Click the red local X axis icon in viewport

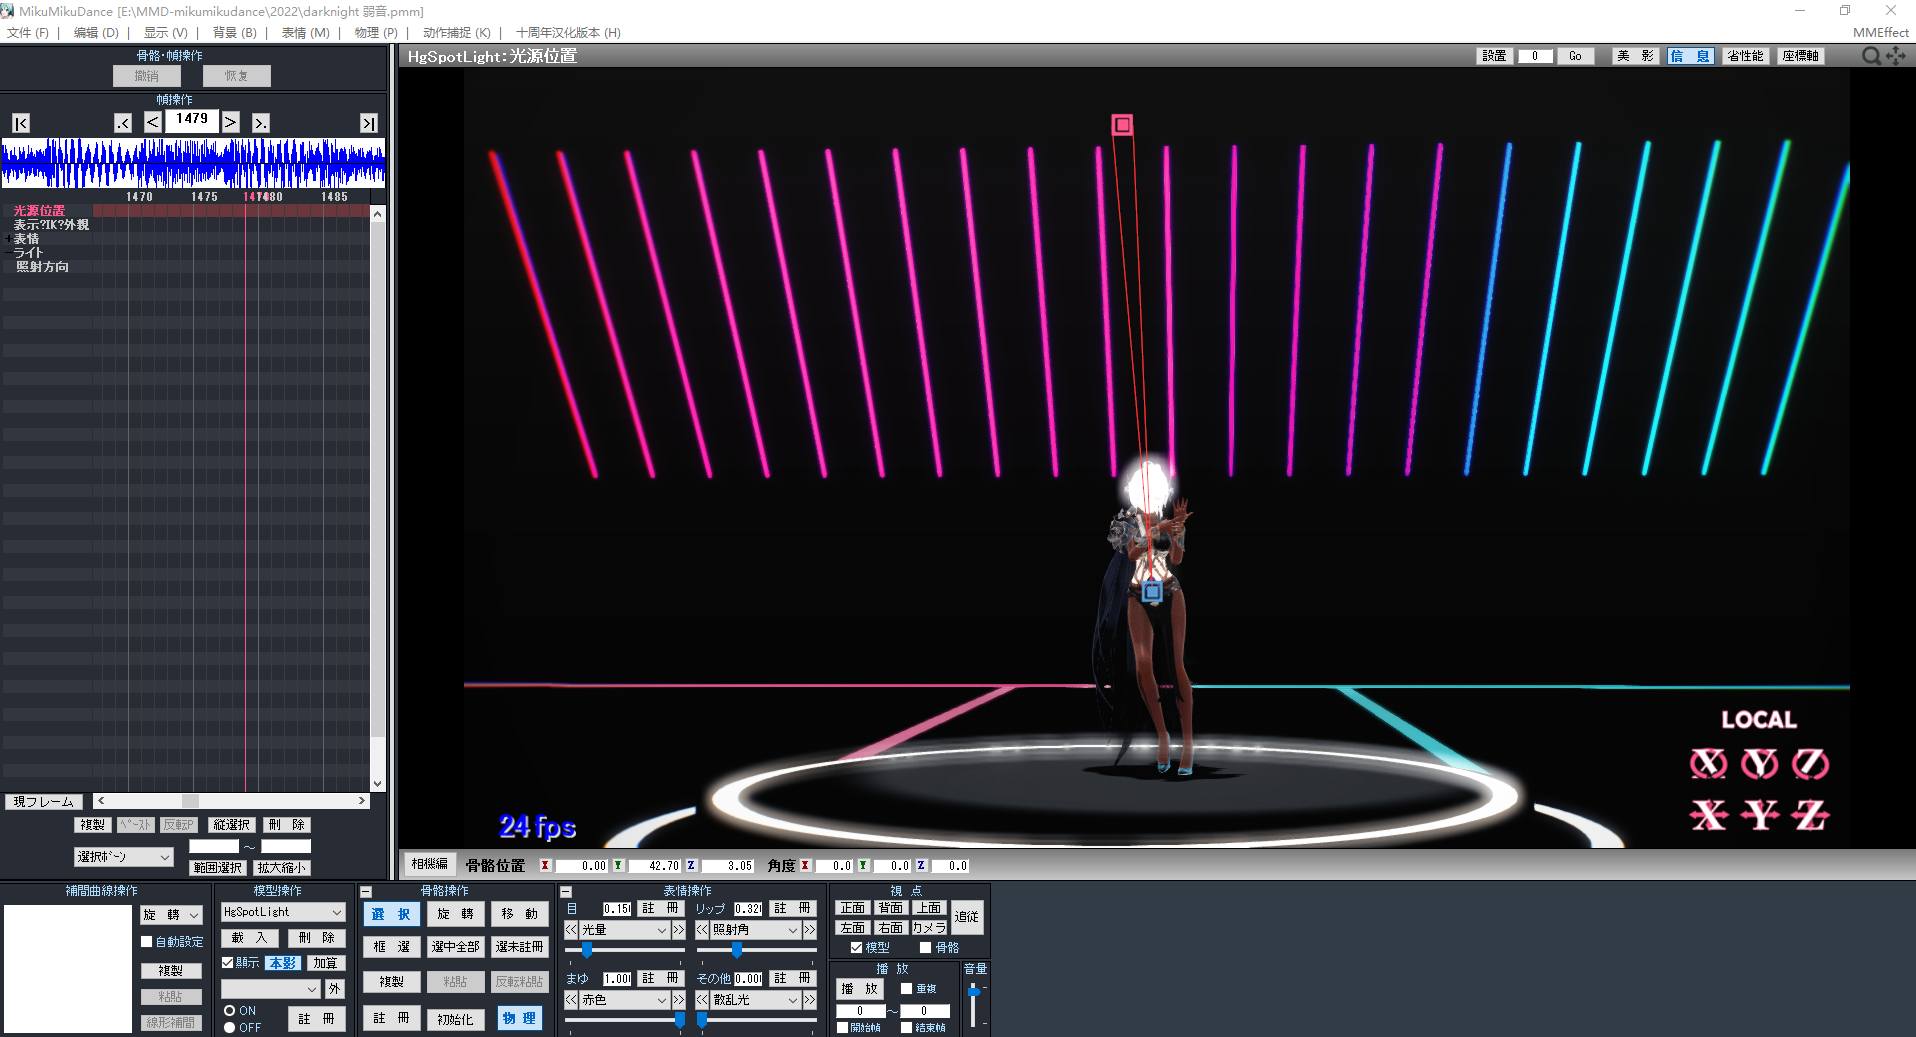pos(1709,815)
